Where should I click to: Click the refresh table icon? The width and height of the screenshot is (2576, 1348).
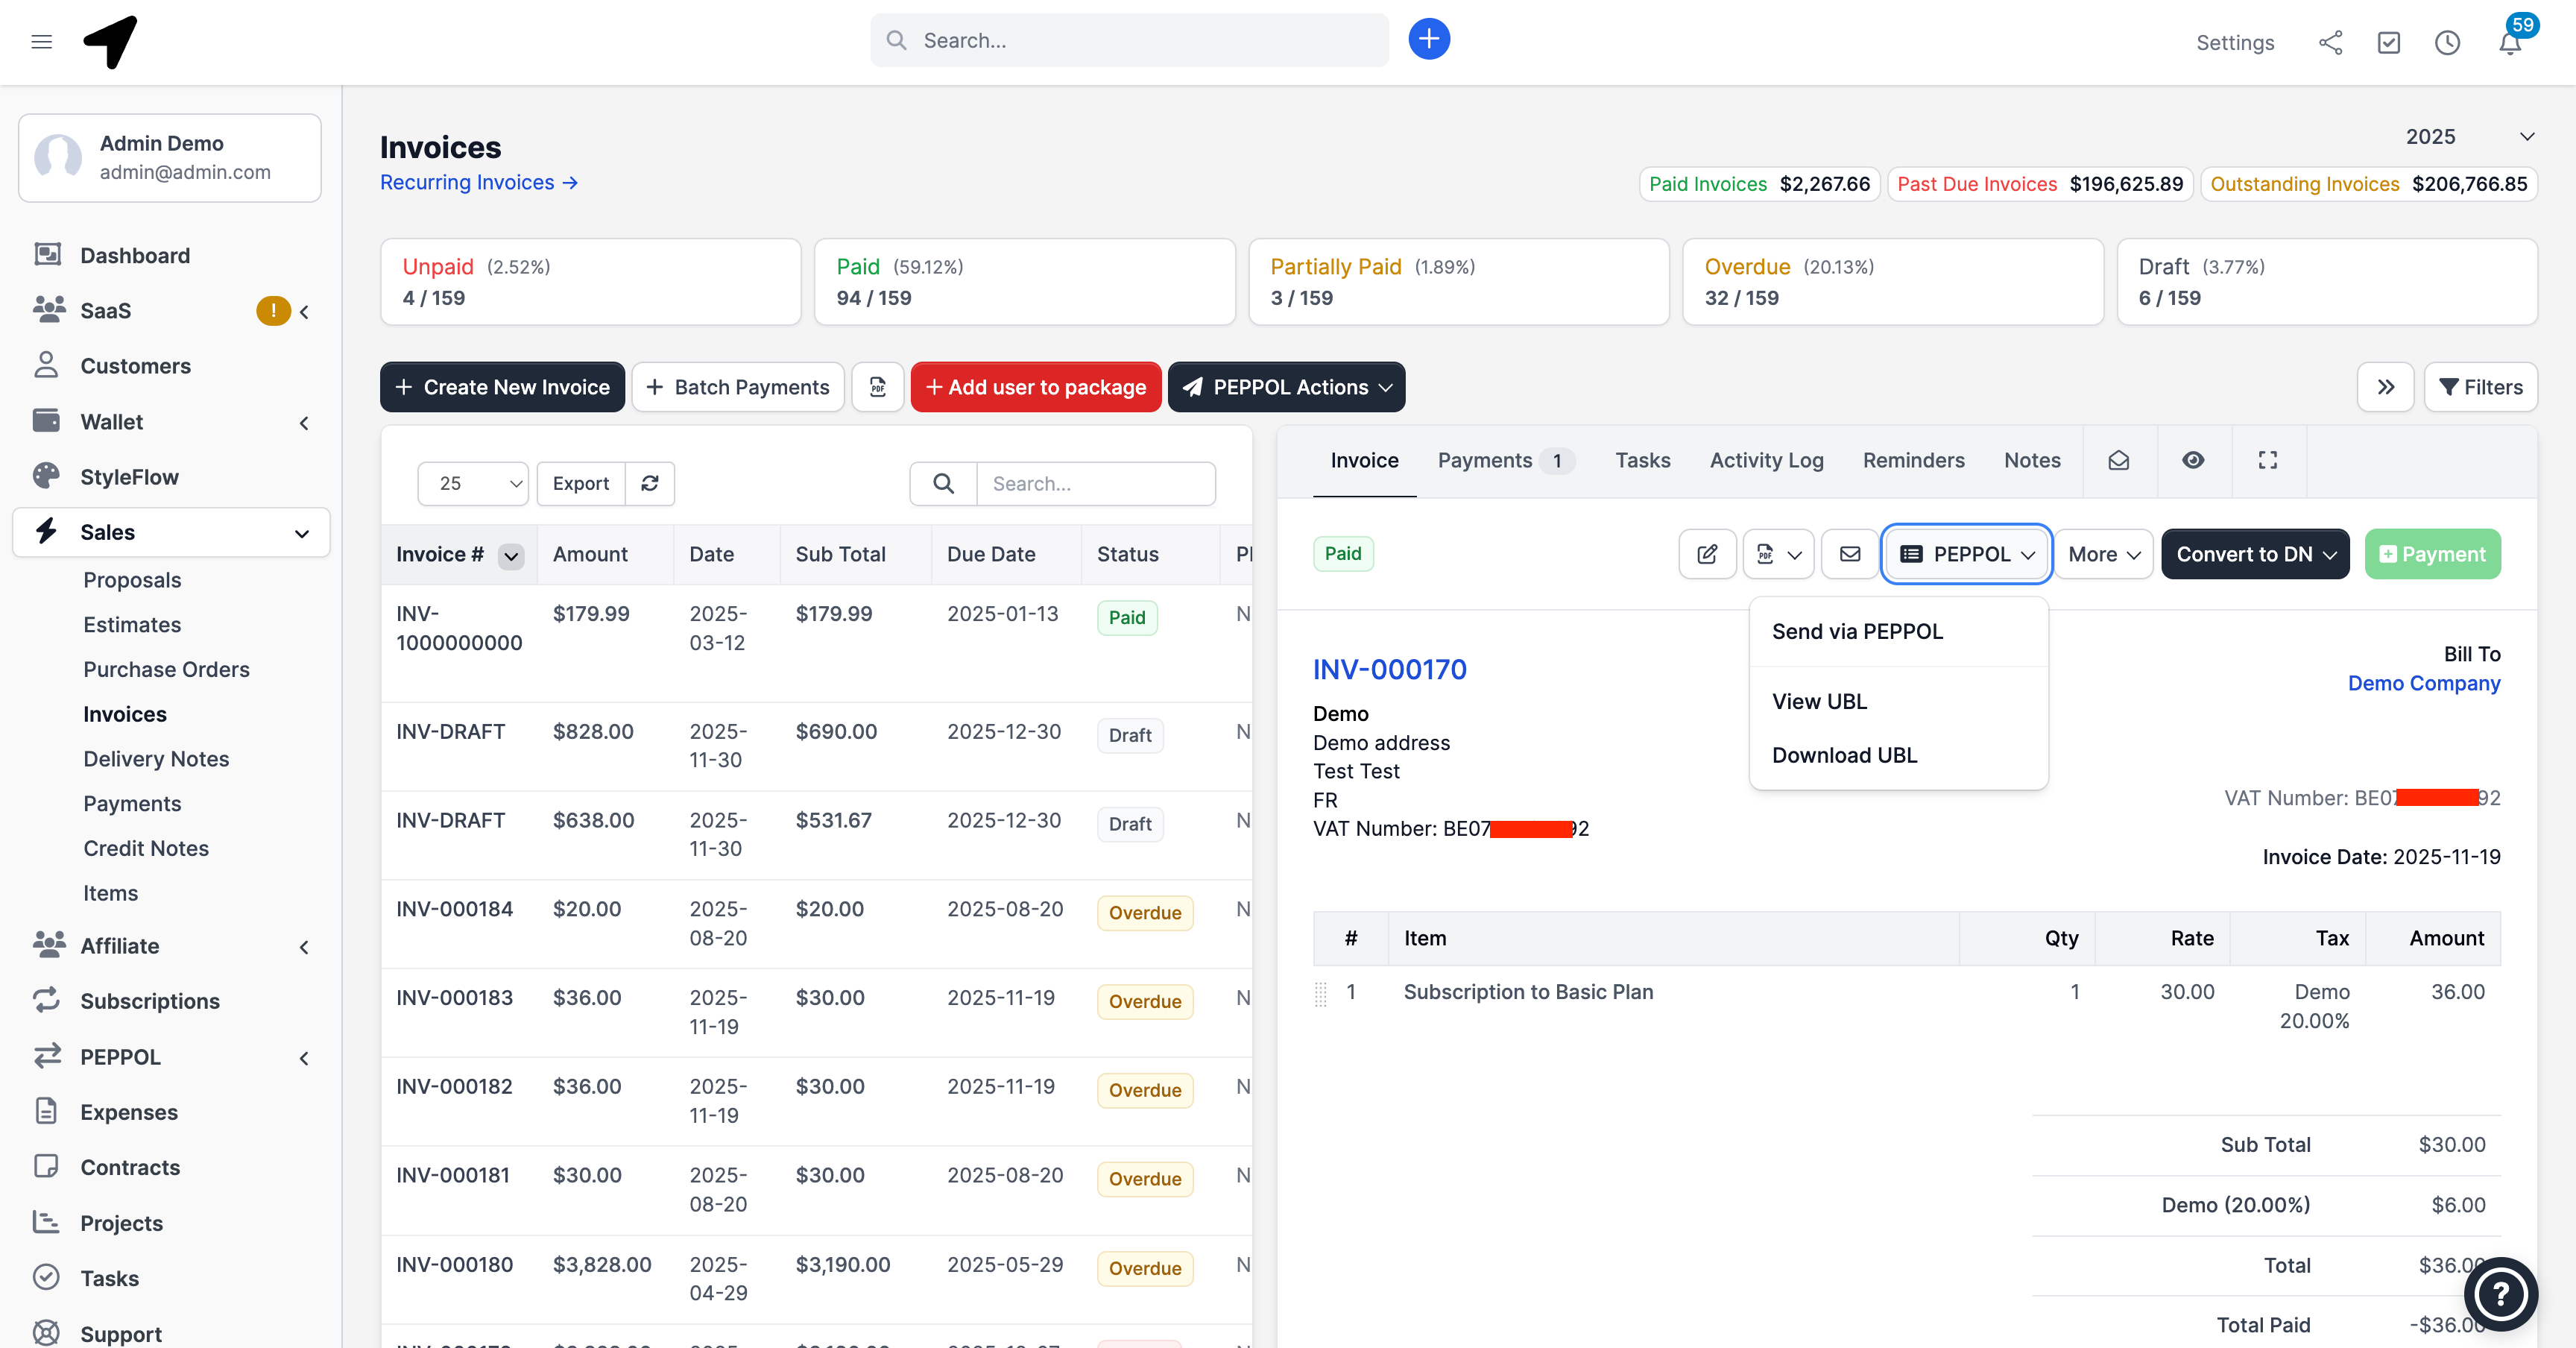coord(650,483)
